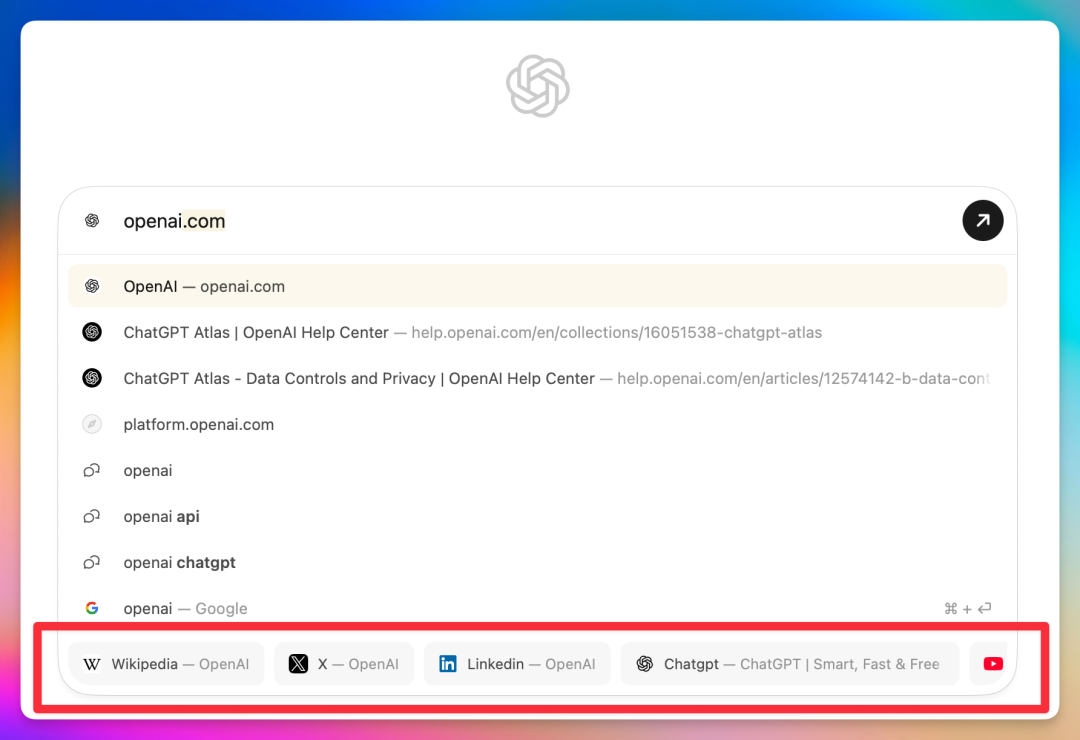
Task: Click the OpenAI logo above the search bar
Action: point(538,86)
